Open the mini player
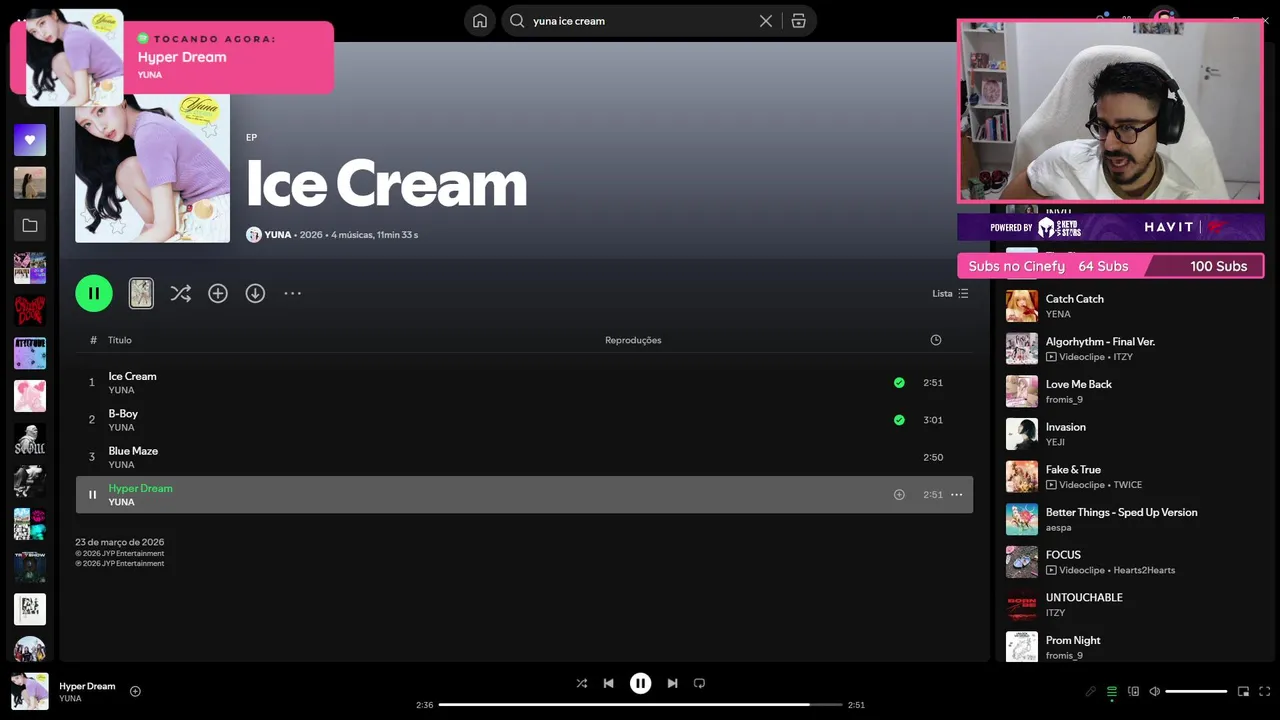 (x=1243, y=691)
